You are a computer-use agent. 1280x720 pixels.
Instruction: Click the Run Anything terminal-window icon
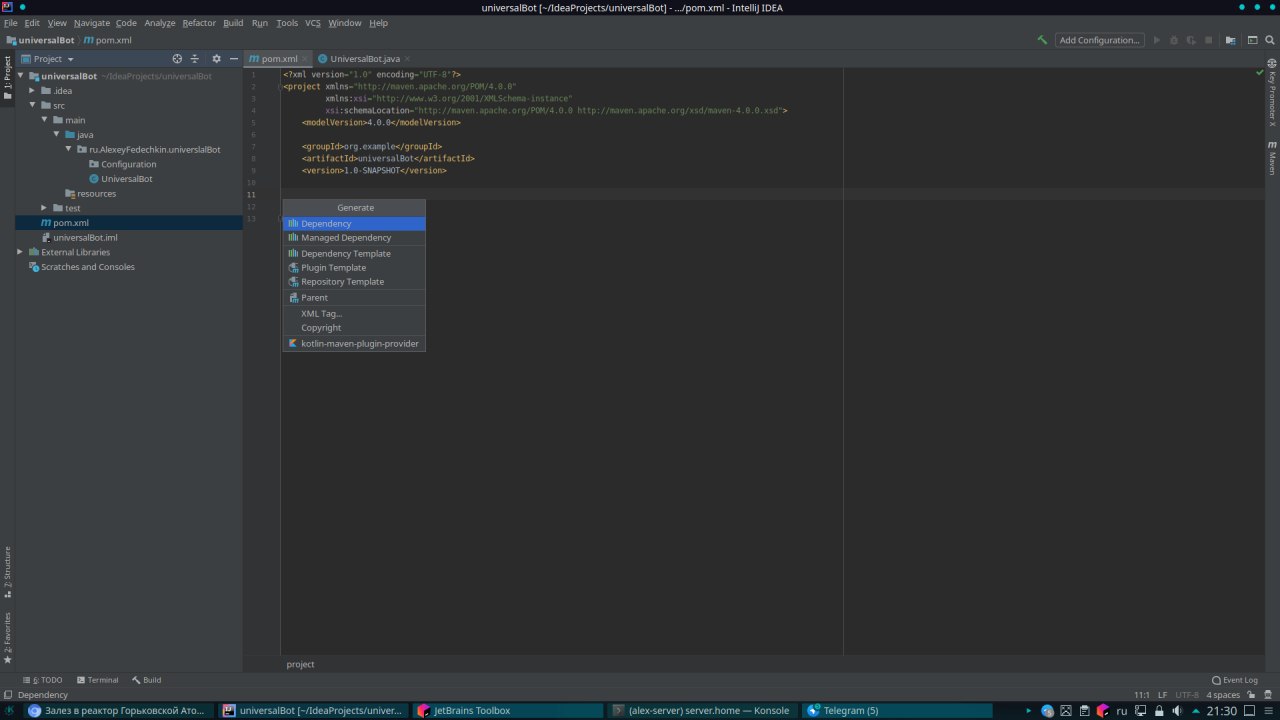coord(1253,40)
